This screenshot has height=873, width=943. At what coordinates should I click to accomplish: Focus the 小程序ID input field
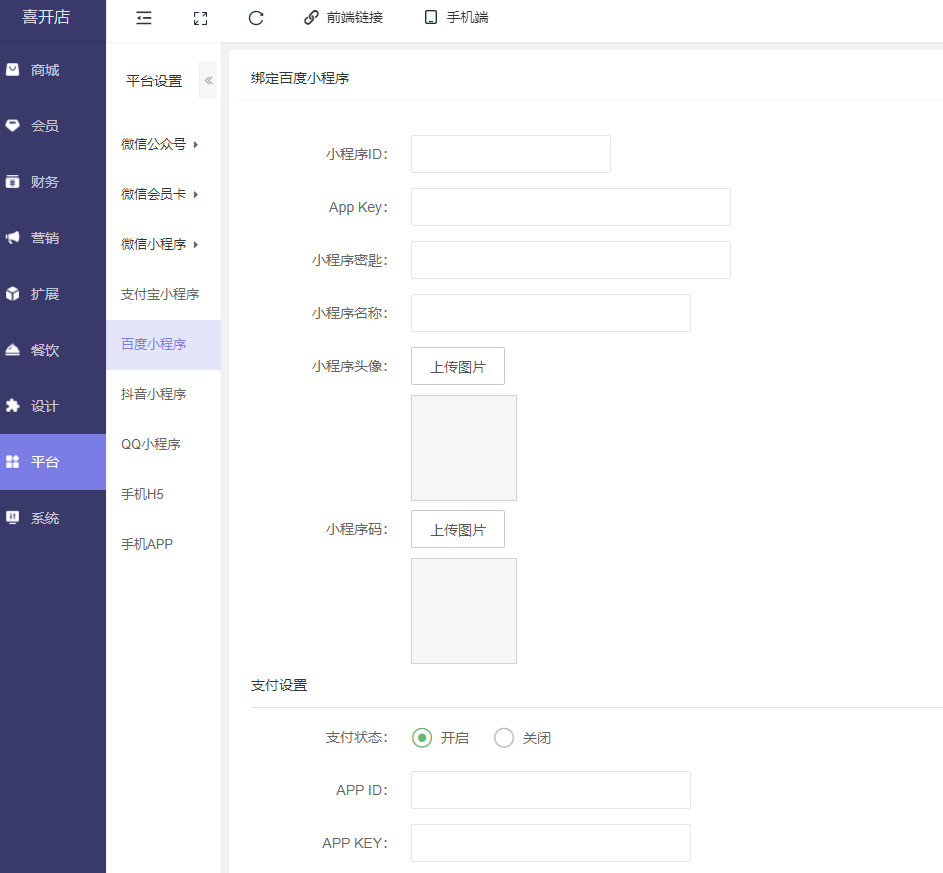[x=511, y=154]
